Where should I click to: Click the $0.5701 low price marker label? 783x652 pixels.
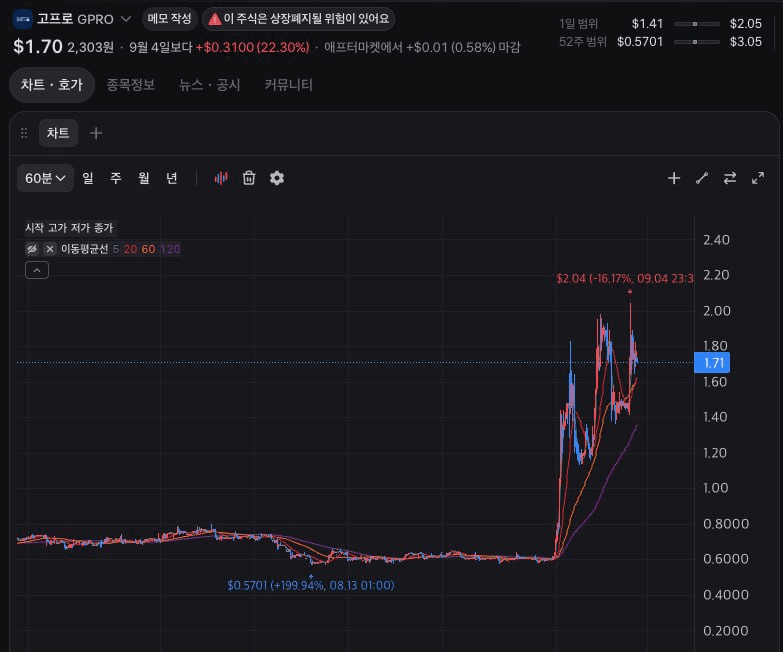[x=311, y=586]
